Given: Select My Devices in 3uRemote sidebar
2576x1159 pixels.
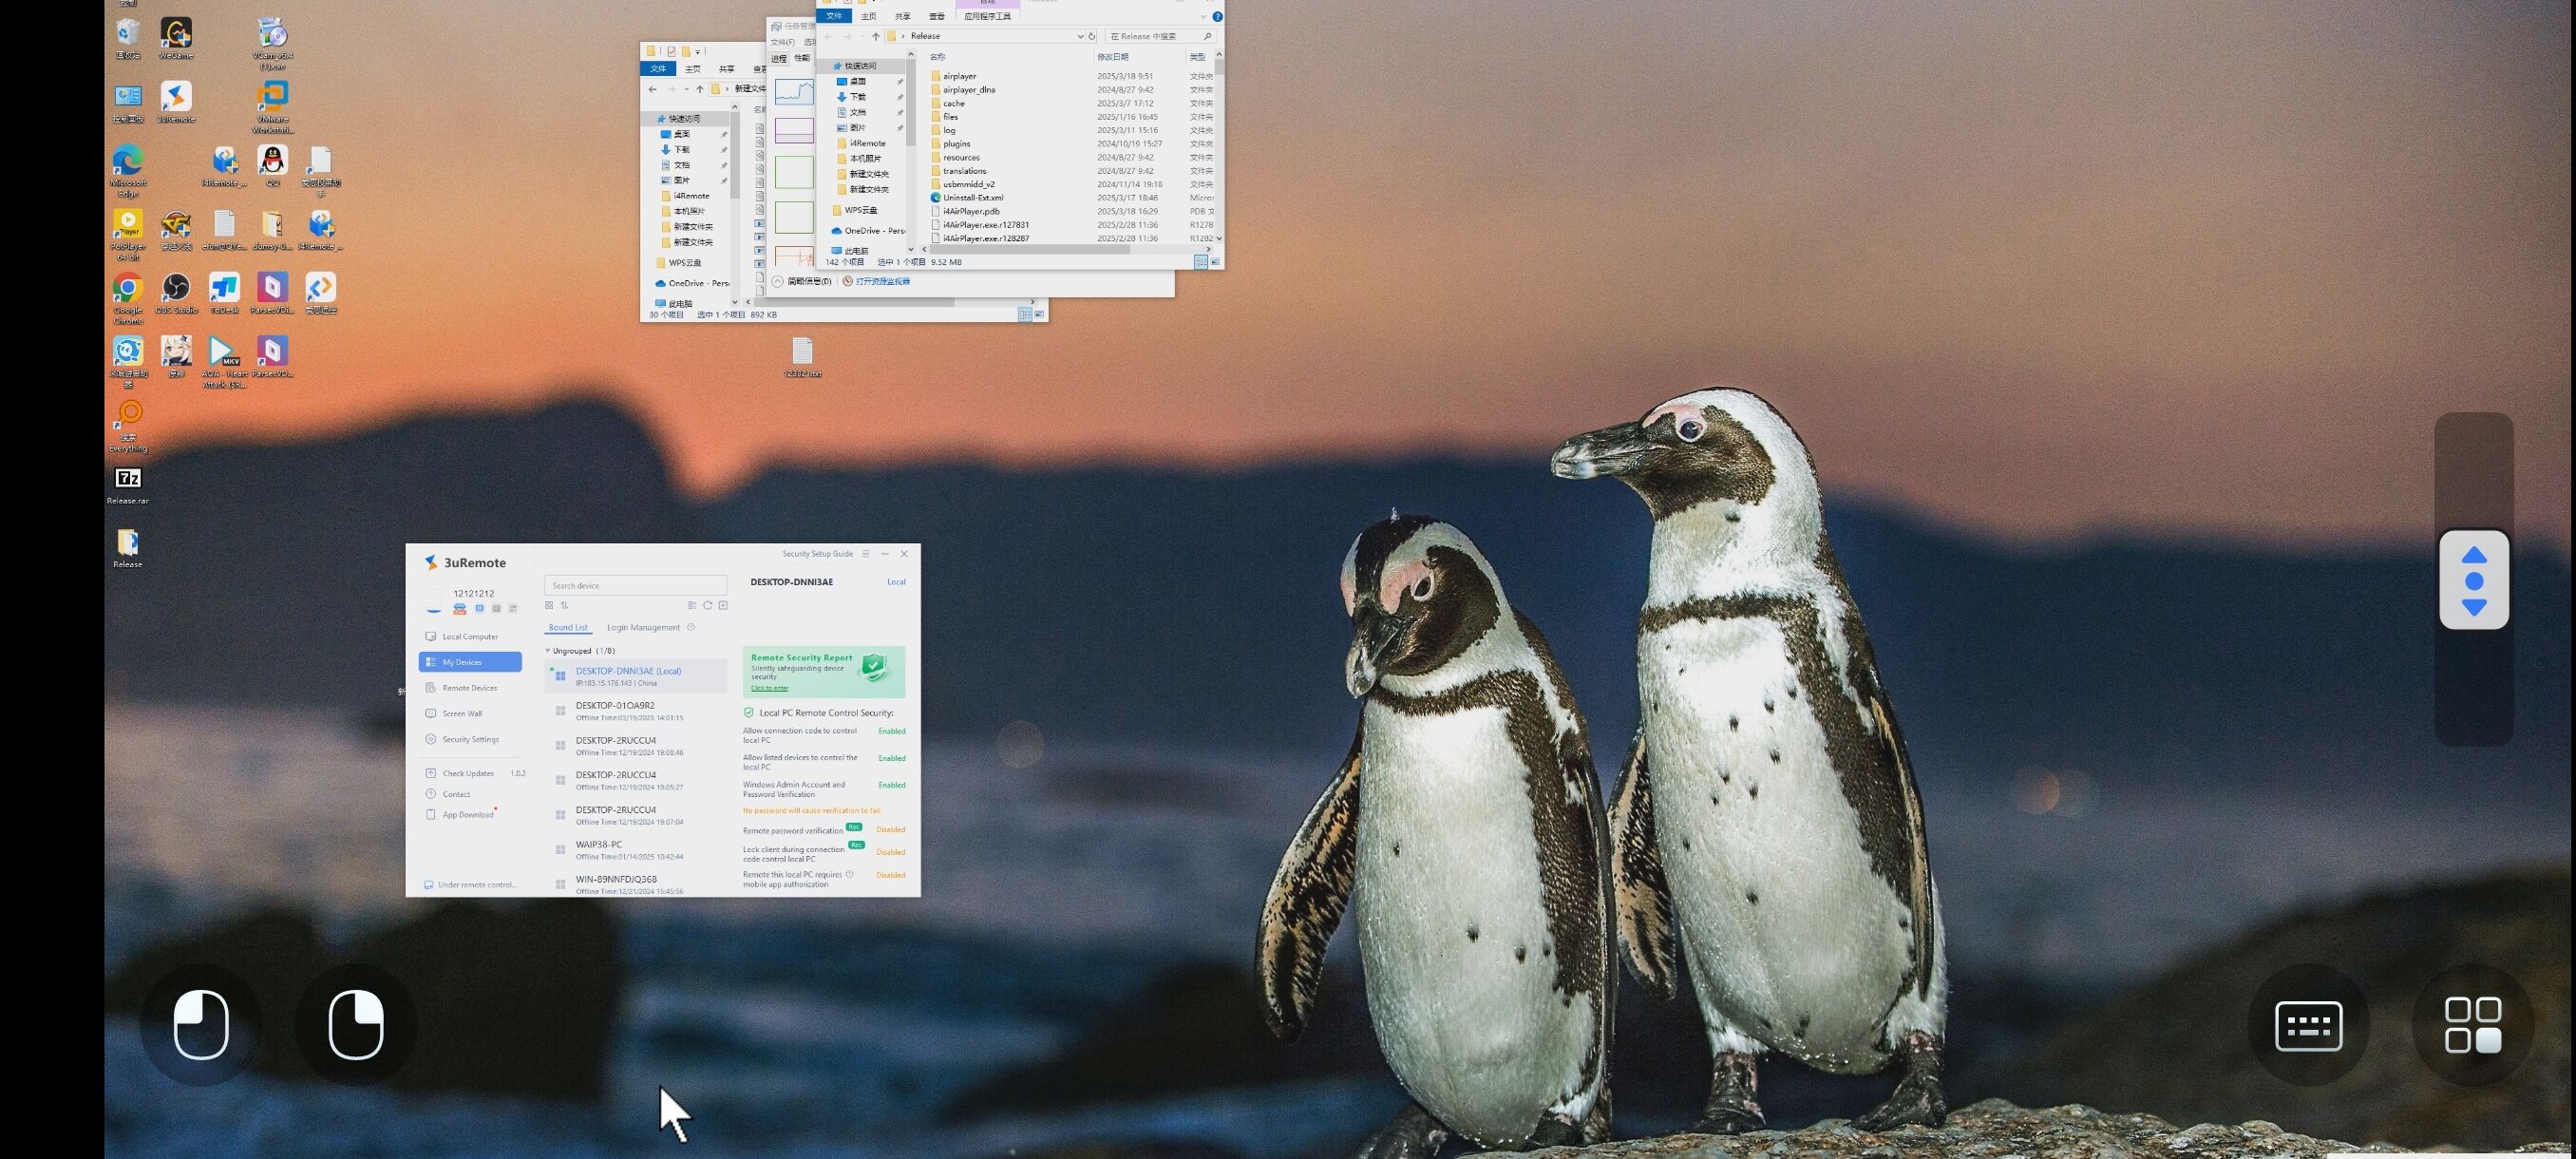Looking at the screenshot, I should (470, 662).
